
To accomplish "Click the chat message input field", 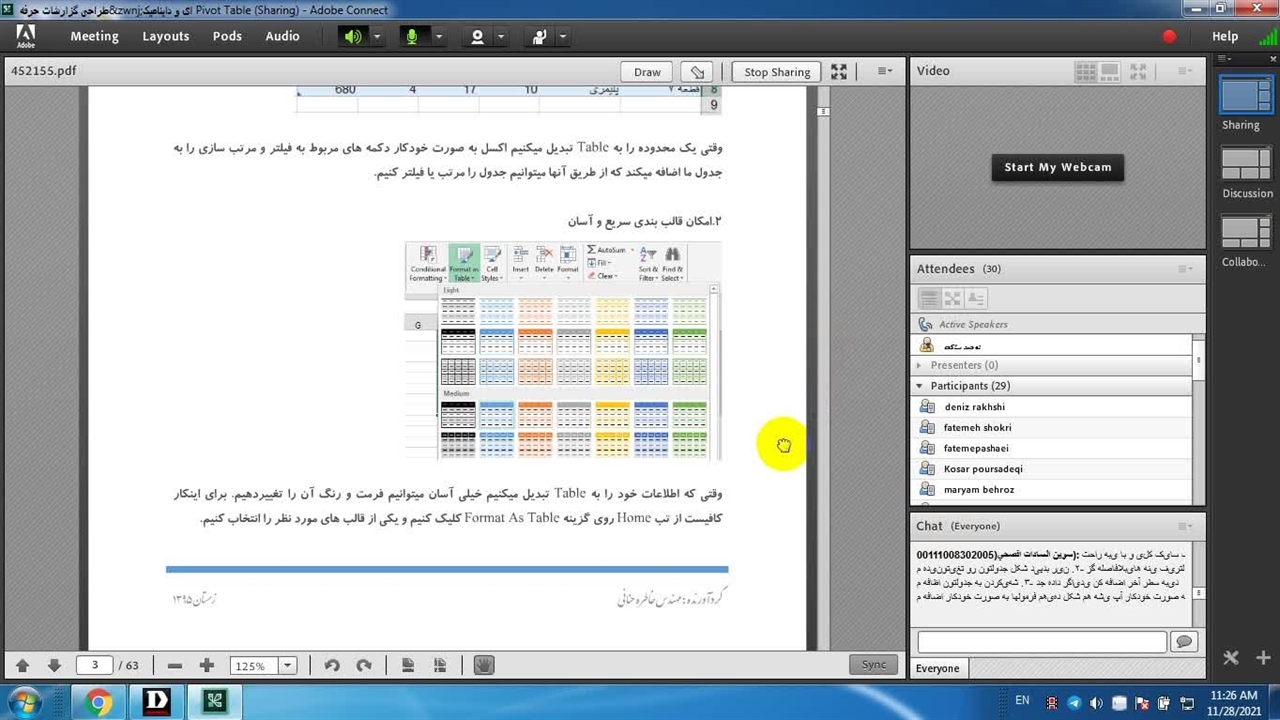I will pos(1041,642).
